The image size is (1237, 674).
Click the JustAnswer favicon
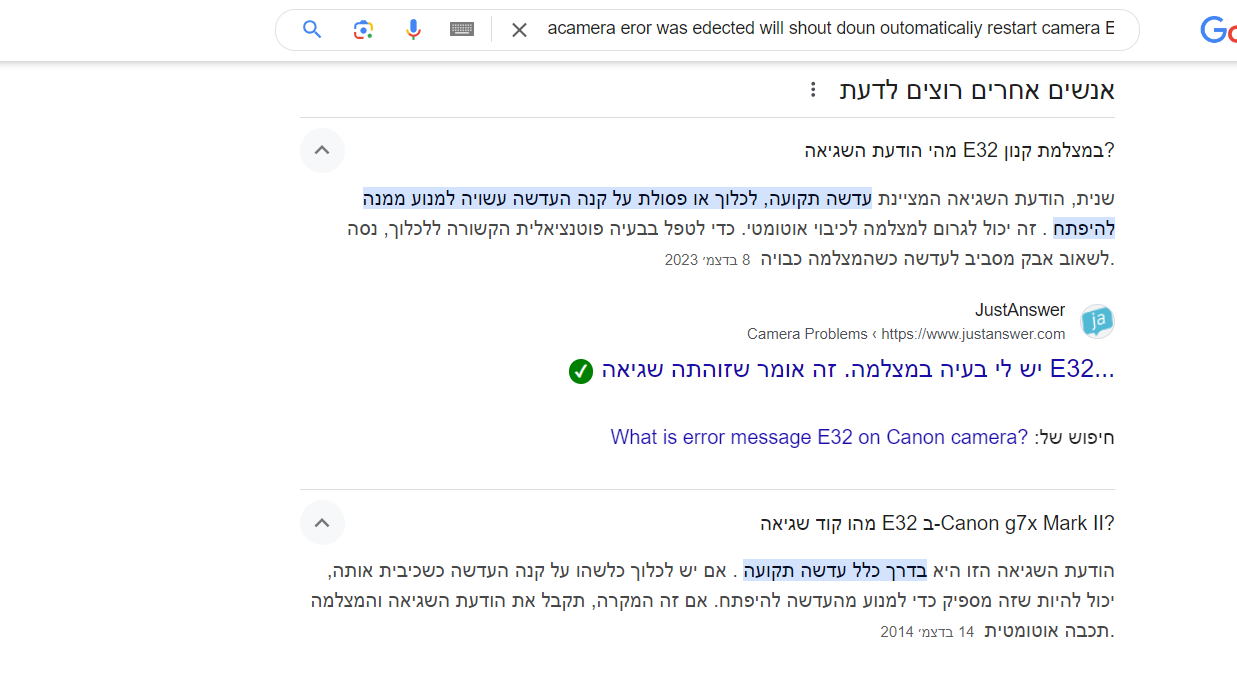click(x=1097, y=321)
